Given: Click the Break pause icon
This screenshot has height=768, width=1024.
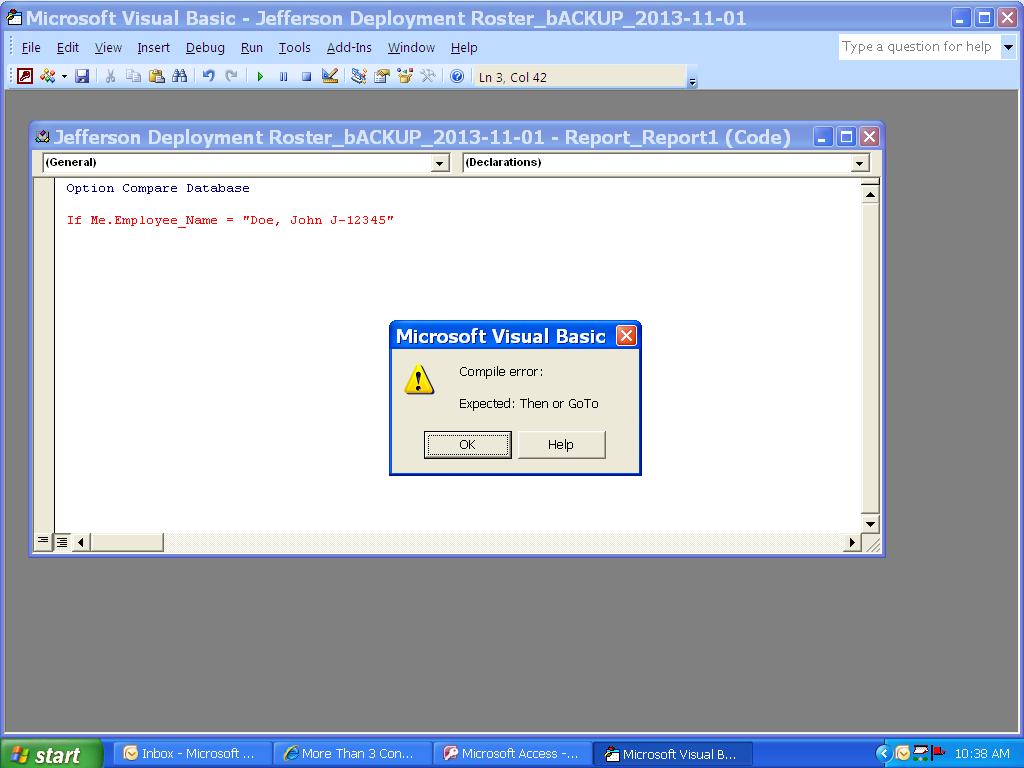Looking at the screenshot, I should (x=283, y=76).
